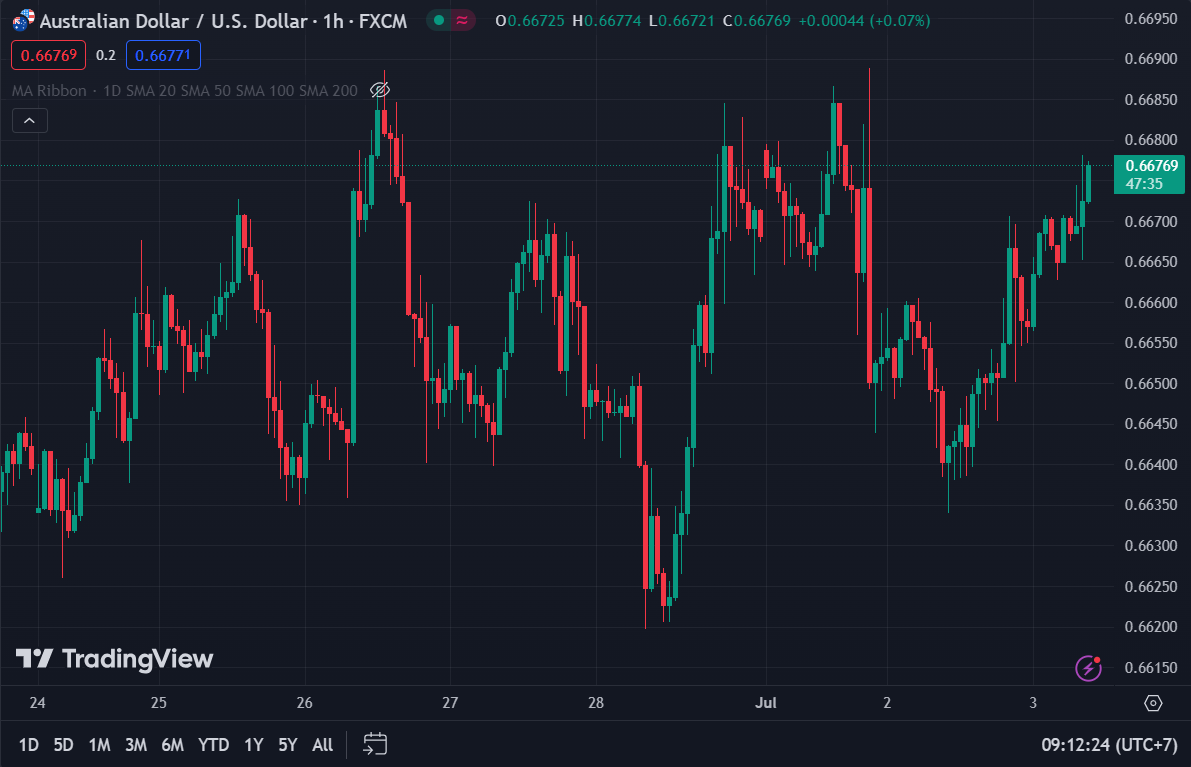Select the 5Y time range
The height and width of the screenshot is (767, 1191).
pyautogui.click(x=288, y=745)
